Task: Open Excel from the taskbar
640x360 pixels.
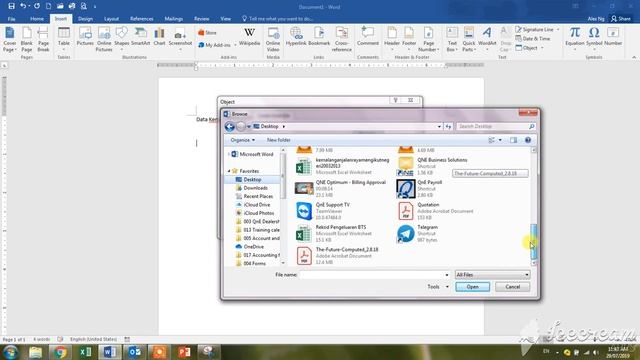Action: [85, 352]
